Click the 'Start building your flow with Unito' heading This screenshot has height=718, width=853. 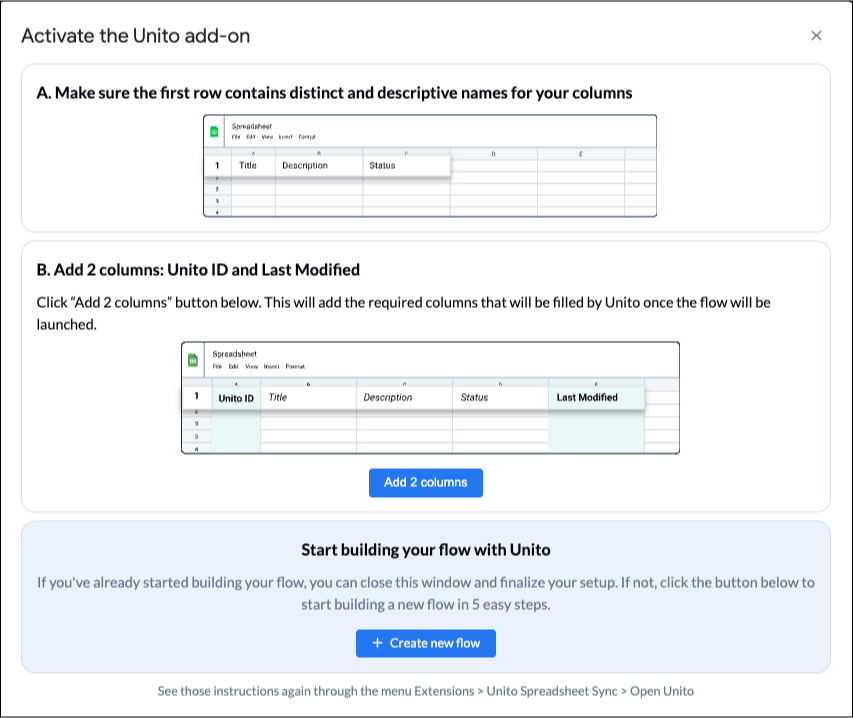[425, 550]
